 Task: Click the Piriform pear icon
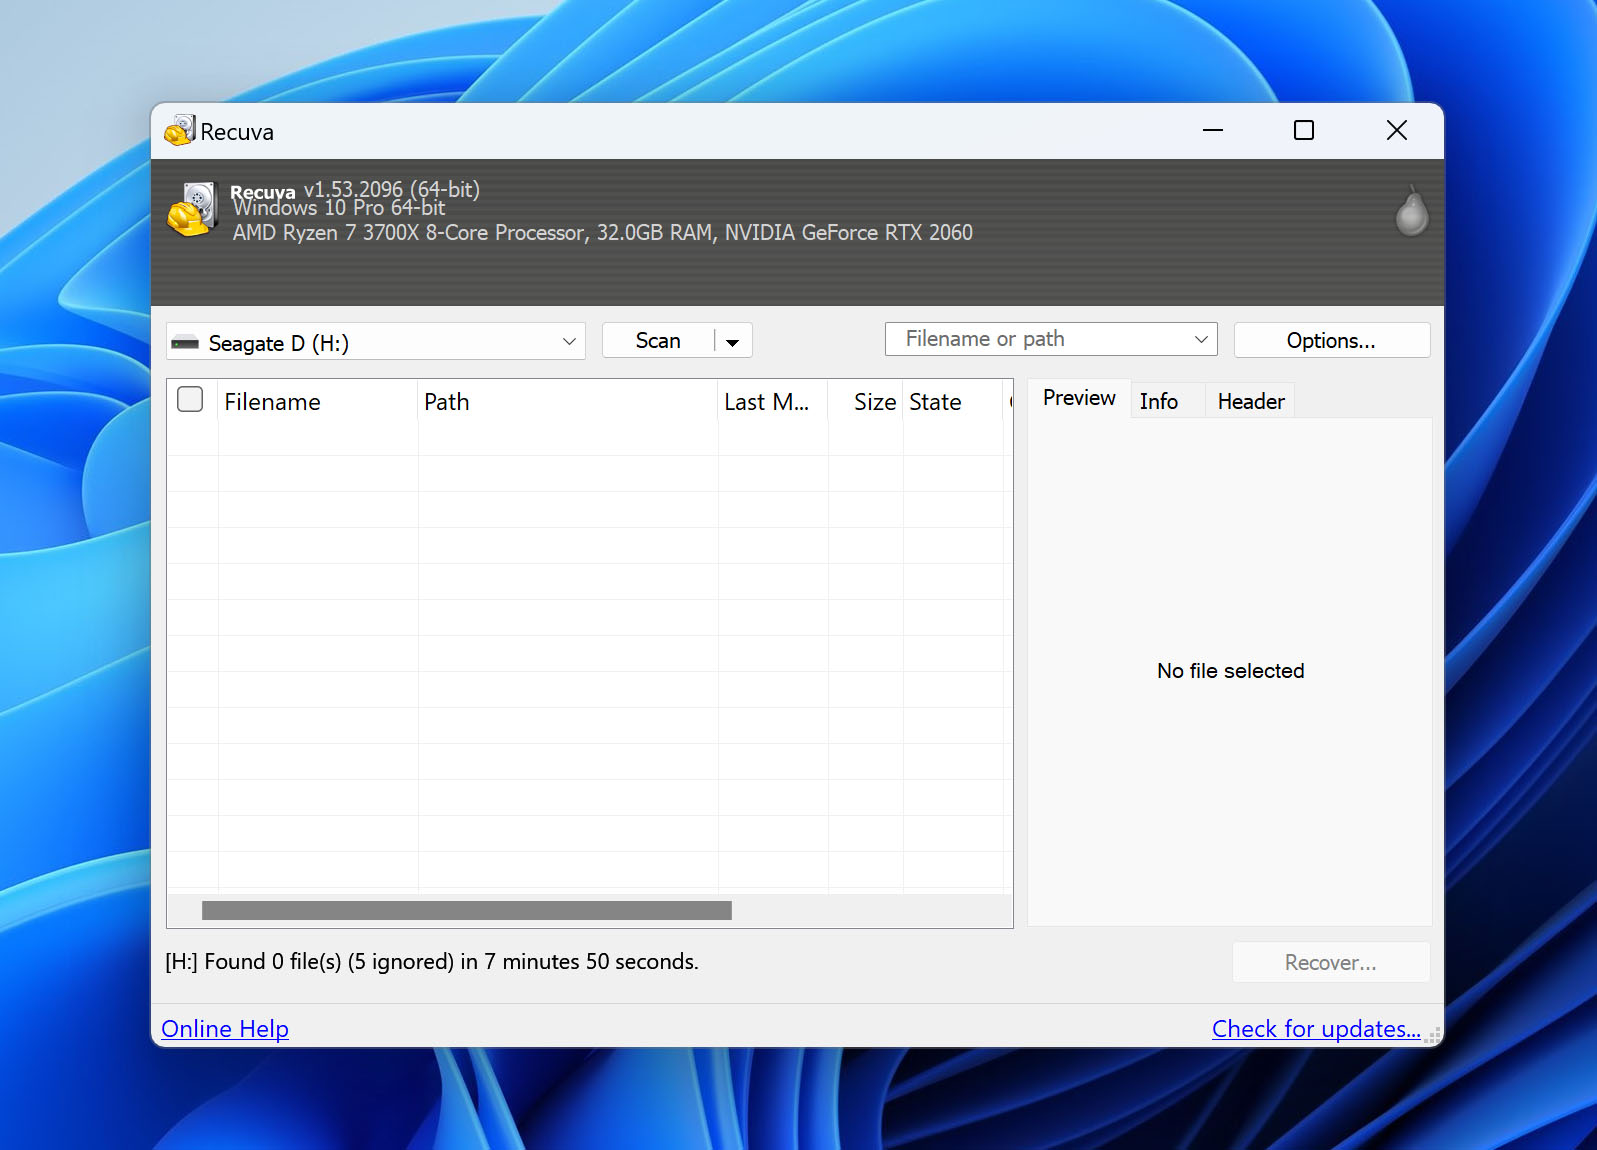click(x=1411, y=211)
